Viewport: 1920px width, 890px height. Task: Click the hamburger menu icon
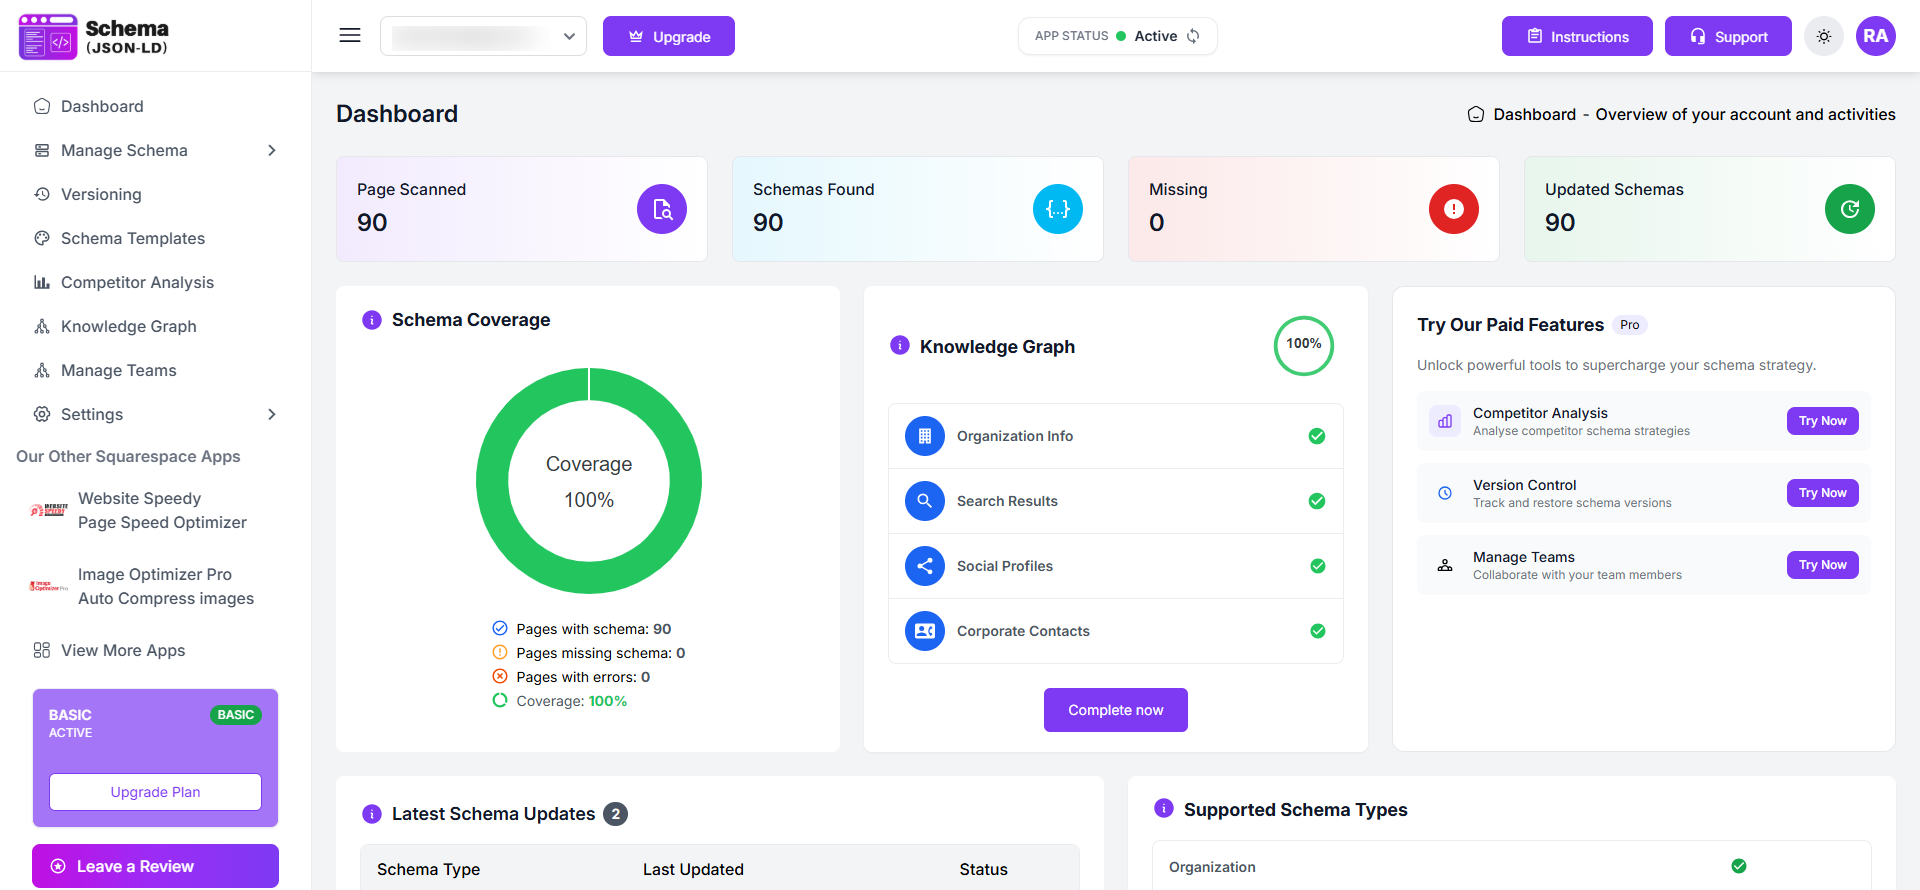(x=350, y=36)
